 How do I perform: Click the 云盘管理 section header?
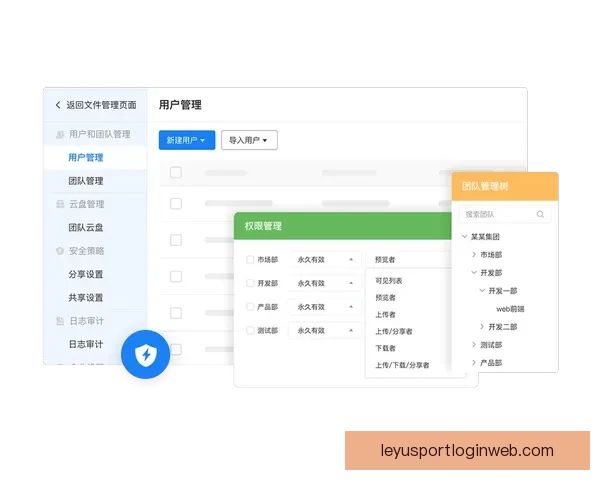click(86, 204)
